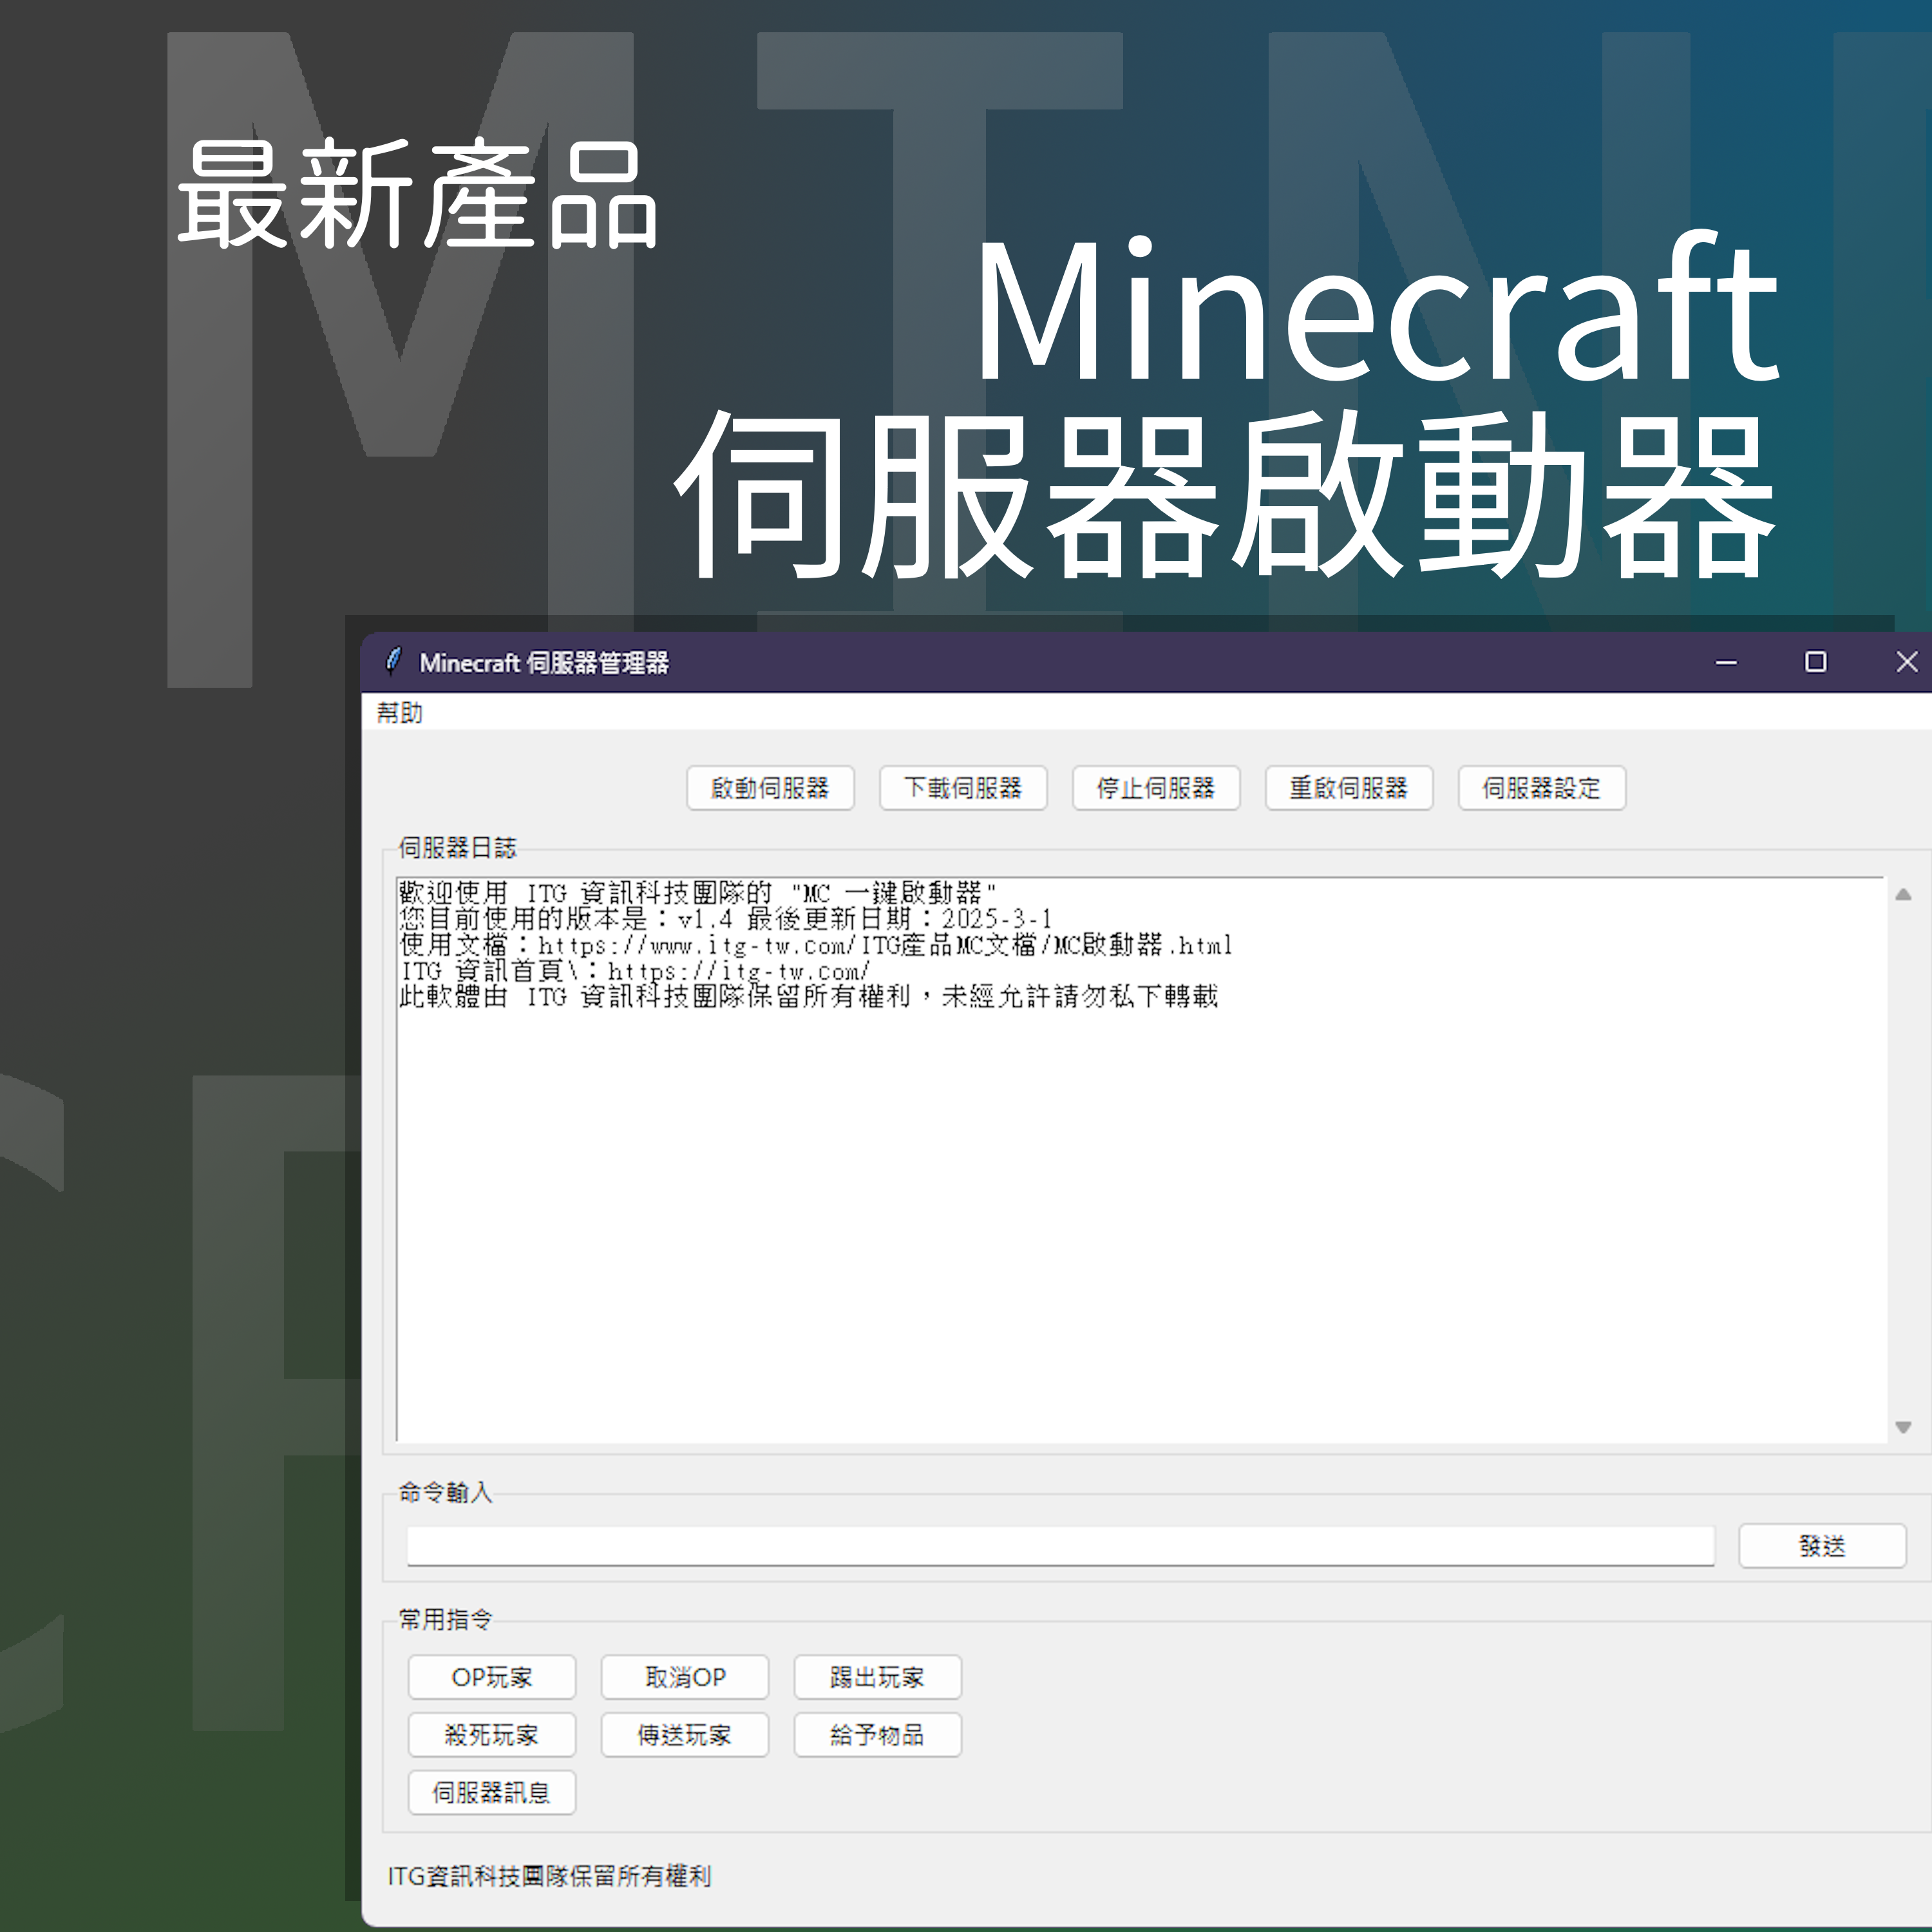Viewport: 1932px width, 1932px height.
Task: Click the scrollbar up arrow in the server log
Action: (x=1904, y=896)
